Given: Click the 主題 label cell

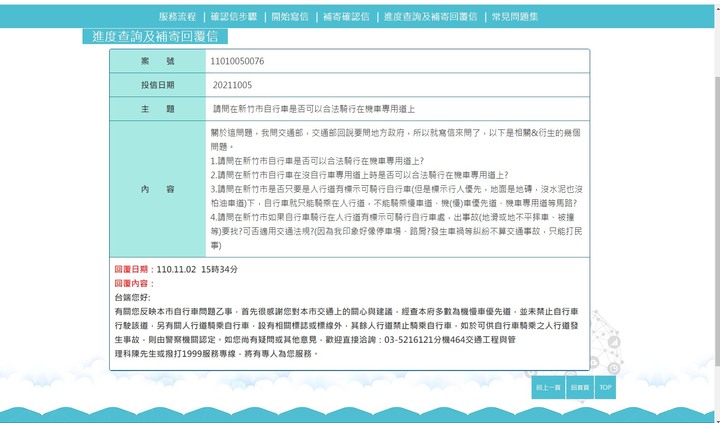Looking at the screenshot, I should pyautogui.click(x=158, y=109).
